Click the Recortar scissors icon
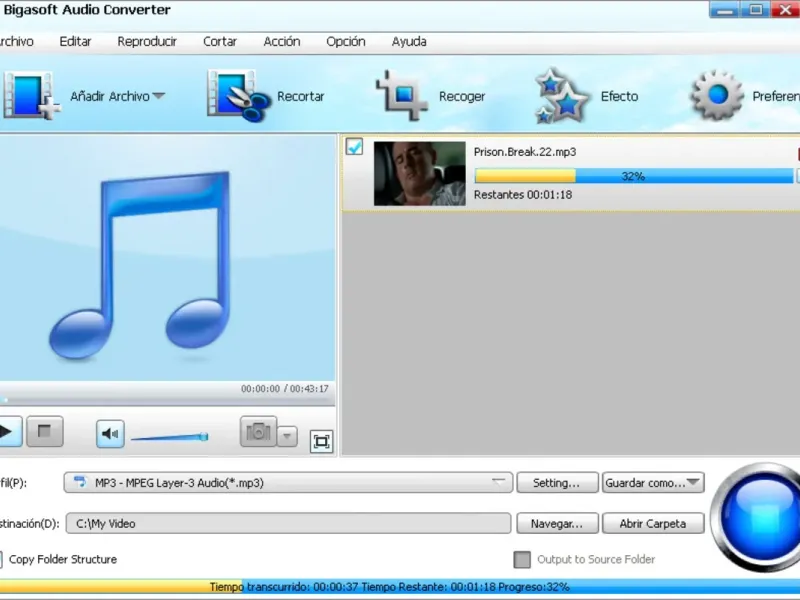The image size is (800, 600). pos(238,96)
